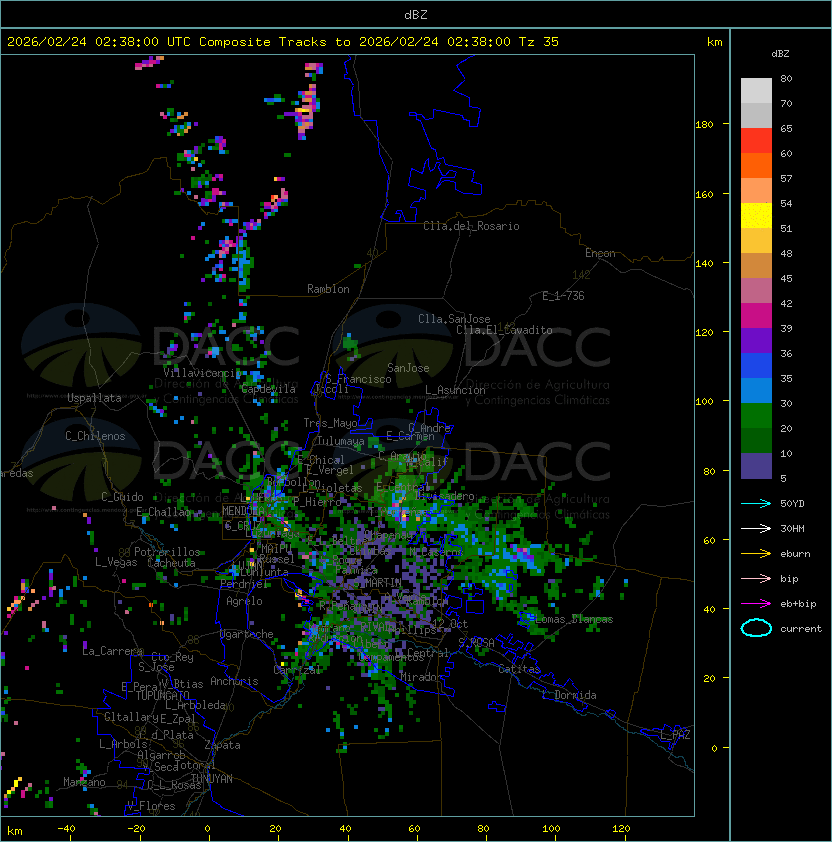Select the orange 57-60 dBZ swatch
This screenshot has width=832, height=842.
coord(756,166)
